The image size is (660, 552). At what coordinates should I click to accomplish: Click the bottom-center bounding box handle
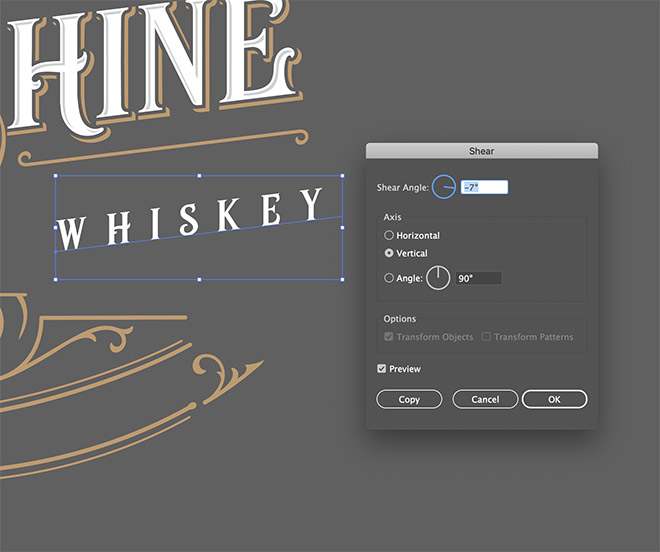(x=199, y=280)
